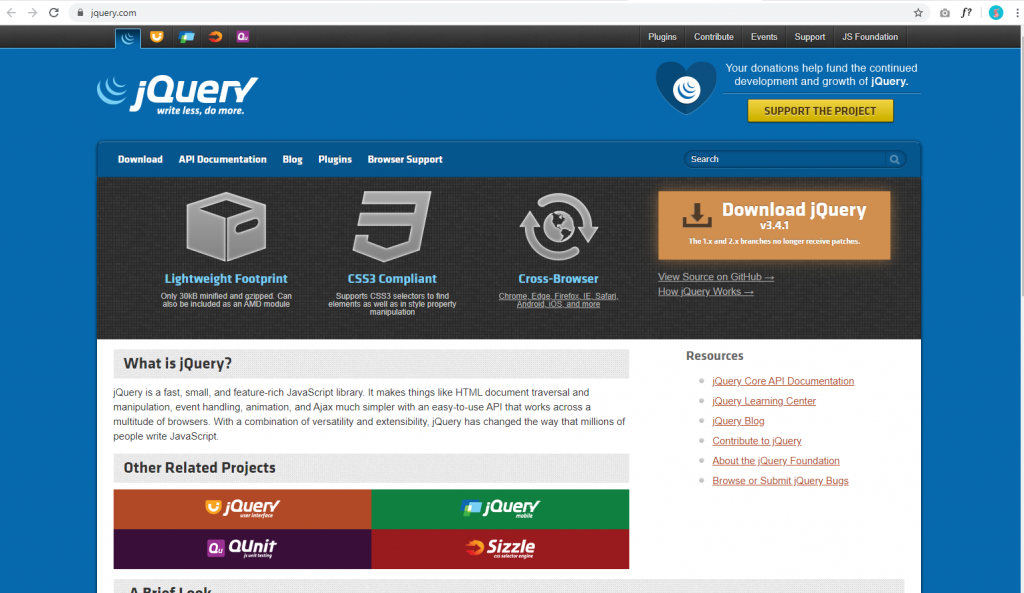Click the jQuery logo header
This screenshot has width=1024, height=593.
[x=178, y=95]
